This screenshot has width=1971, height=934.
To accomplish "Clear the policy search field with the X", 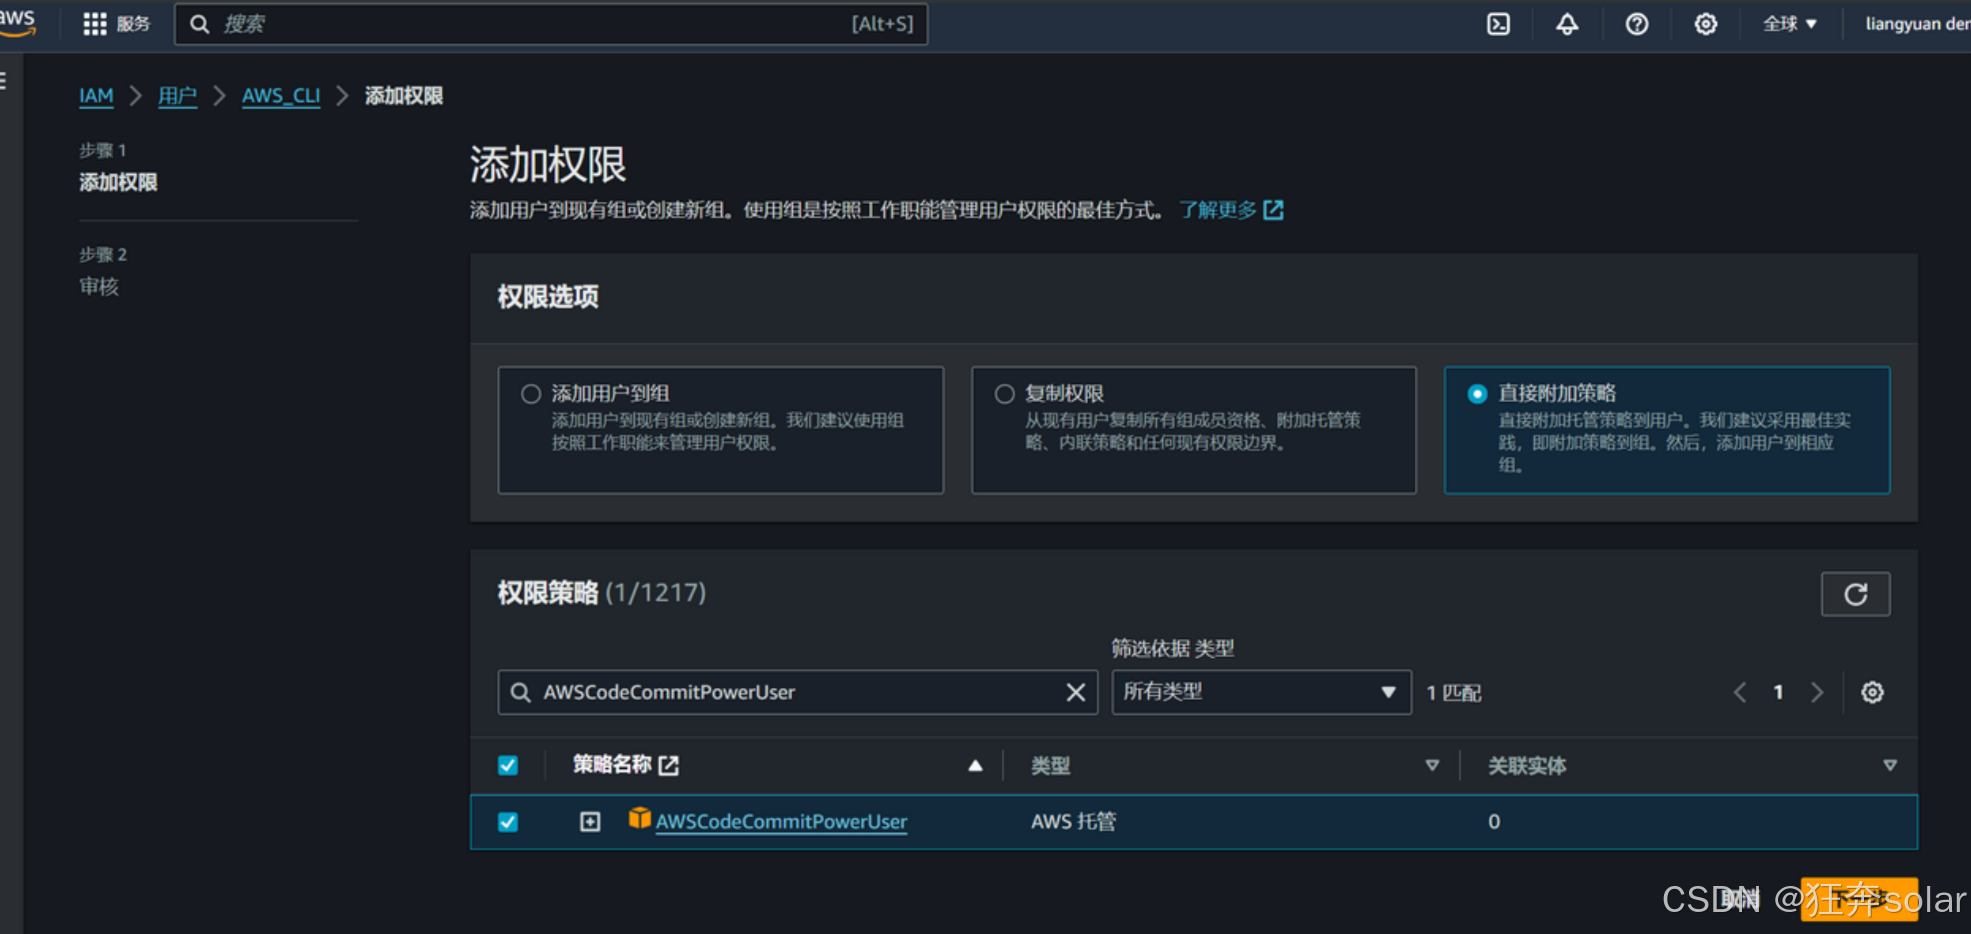I will 1075,692.
